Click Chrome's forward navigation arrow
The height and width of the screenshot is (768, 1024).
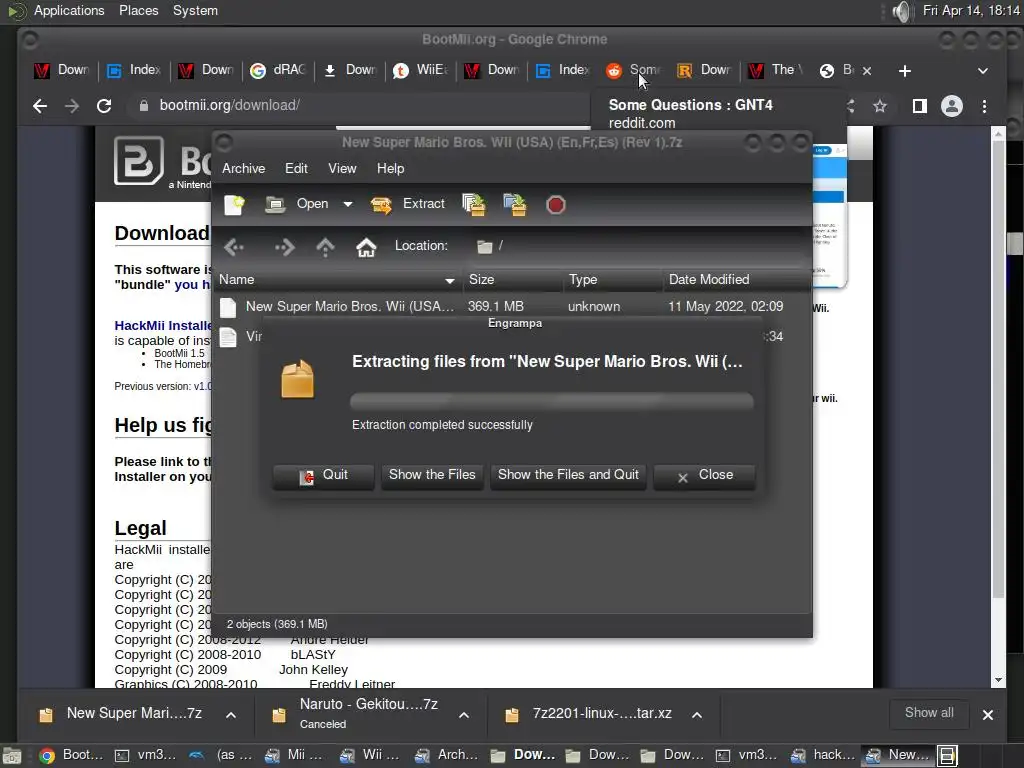pos(72,106)
